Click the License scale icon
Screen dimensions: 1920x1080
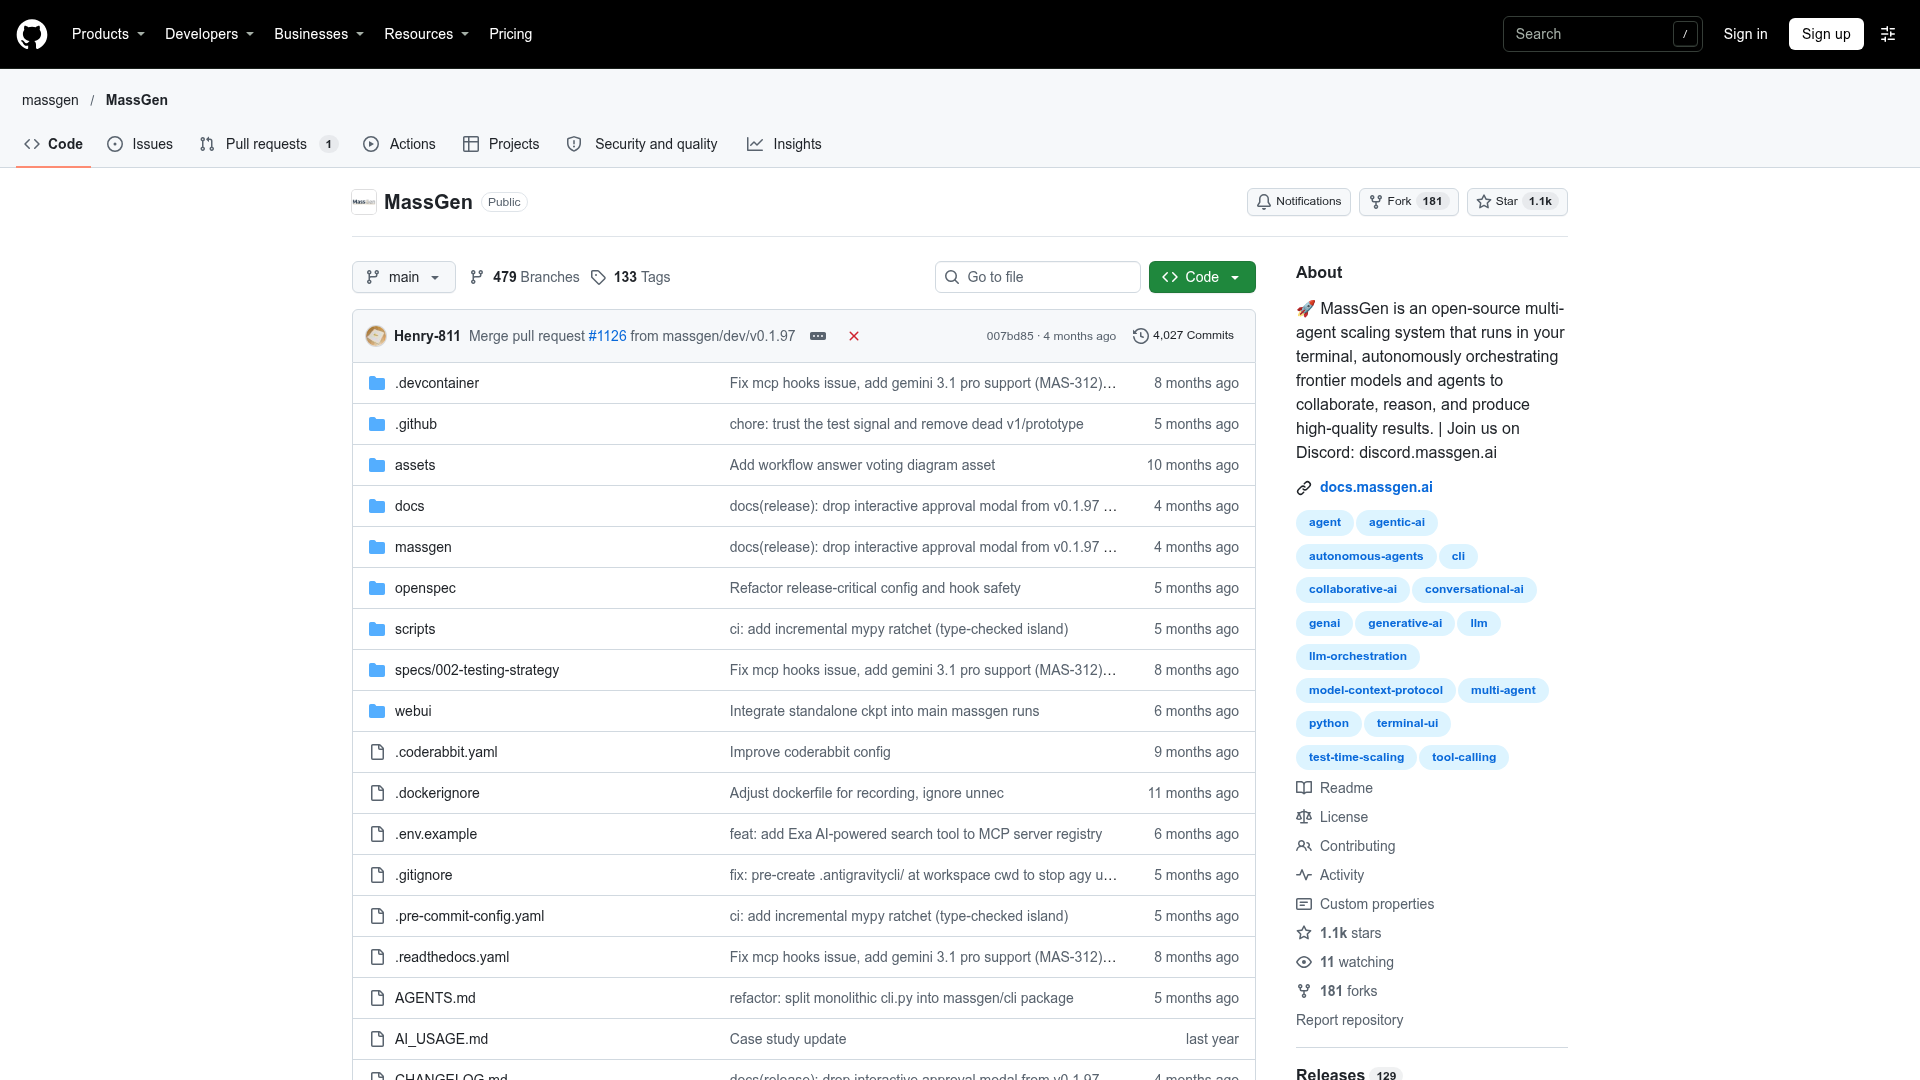tap(1304, 817)
